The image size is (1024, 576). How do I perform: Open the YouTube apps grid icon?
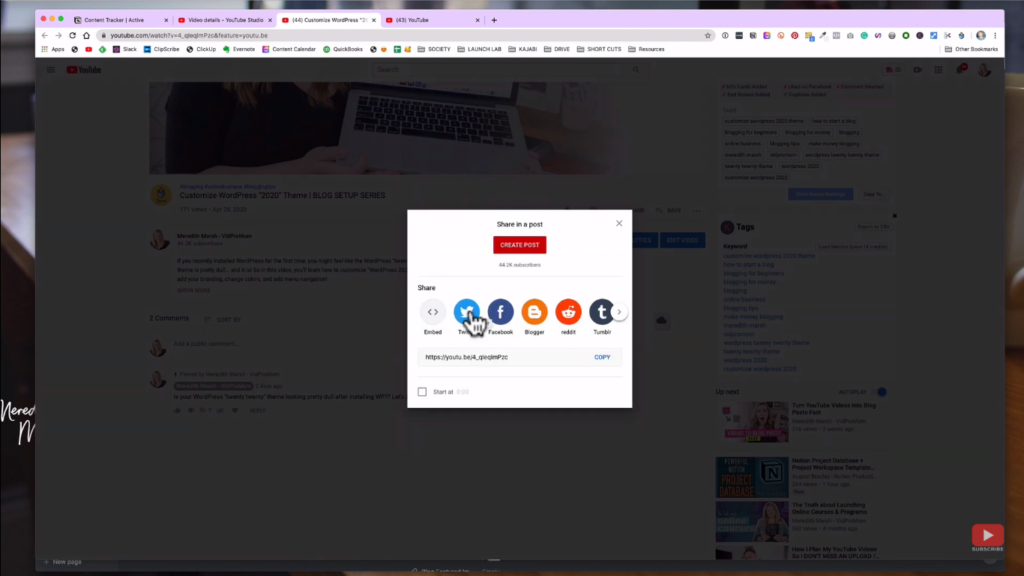[938, 70]
